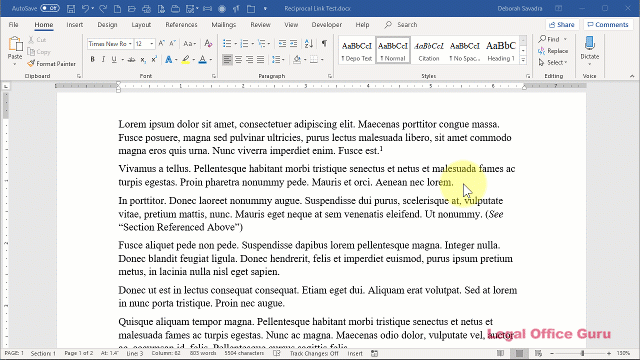Open the Find dropdown arrow
Screen dimensions: 640x360
coord(565,39)
